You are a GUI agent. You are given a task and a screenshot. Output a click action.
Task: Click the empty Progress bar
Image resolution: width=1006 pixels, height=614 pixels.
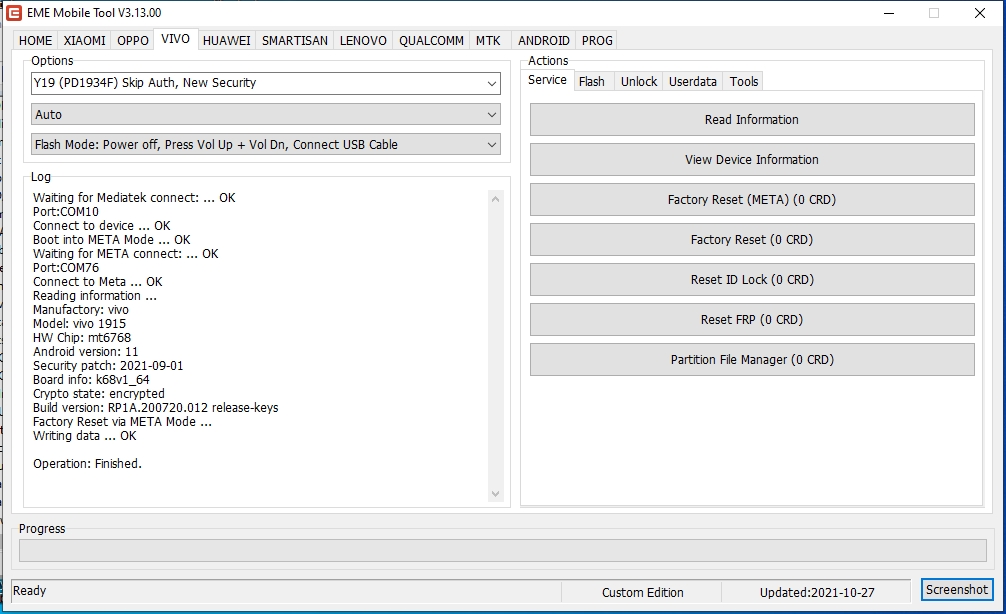tap(502, 550)
